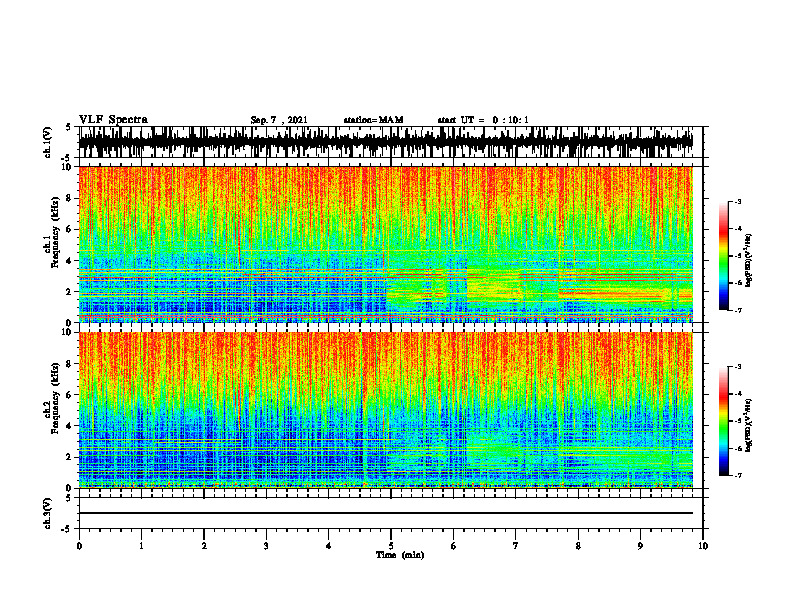Click the "log(PSD)" label beside ch.2 color bar
792x612 pixels.
pos(750,425)
